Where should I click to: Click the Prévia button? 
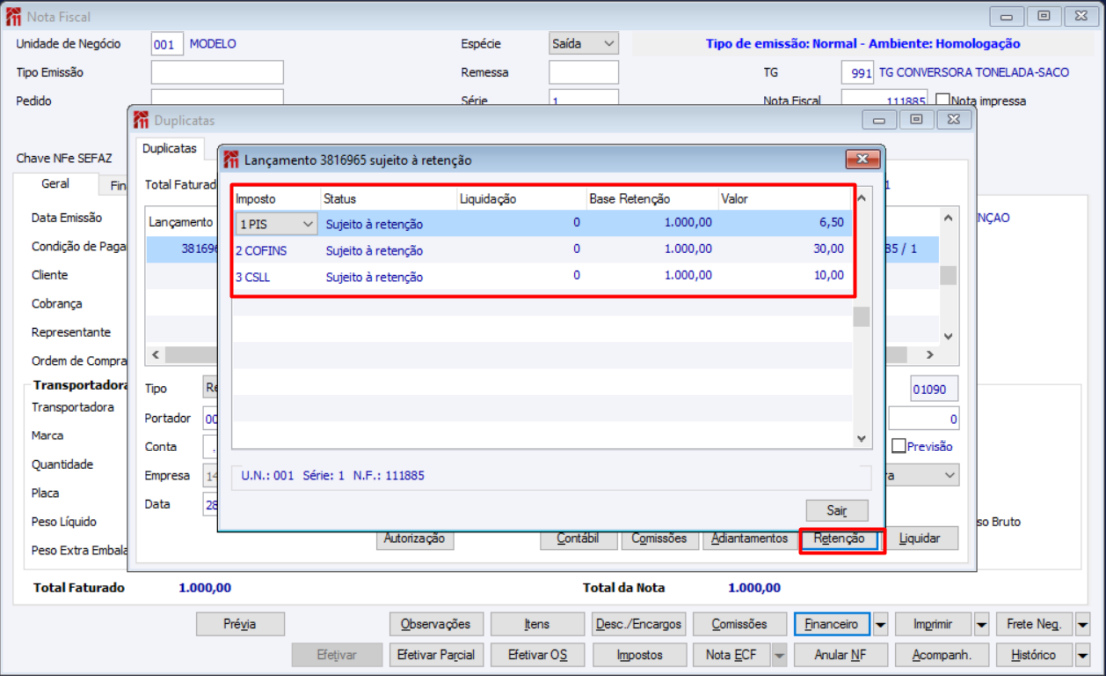click(240, 624)
